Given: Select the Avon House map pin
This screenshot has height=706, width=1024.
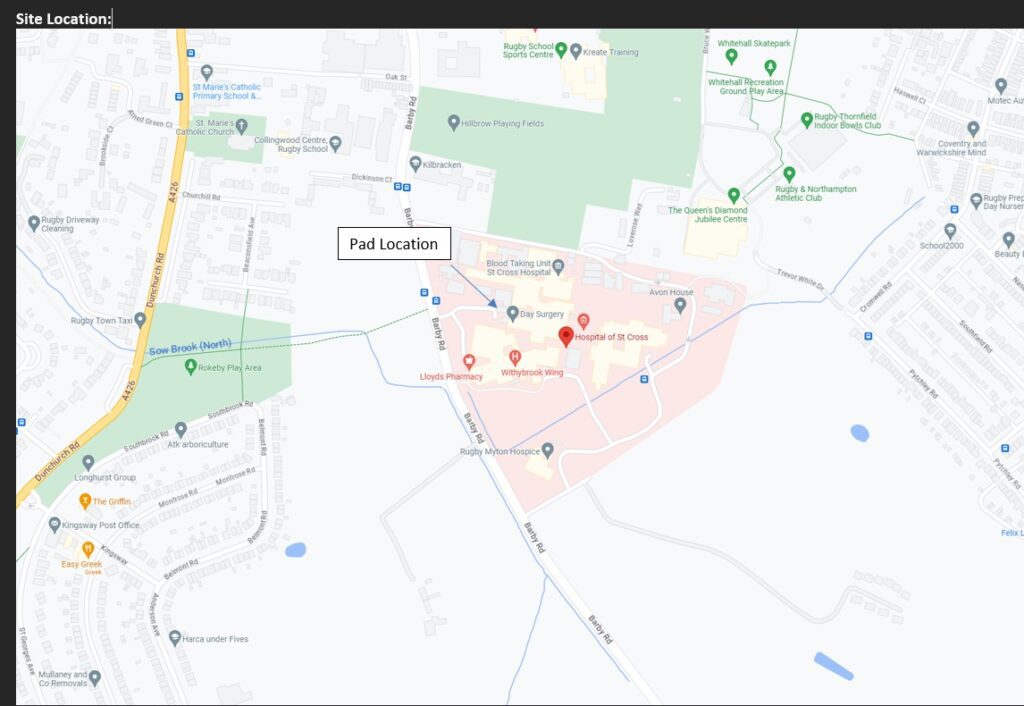Looking at the screenshot, I should point(680,305).
